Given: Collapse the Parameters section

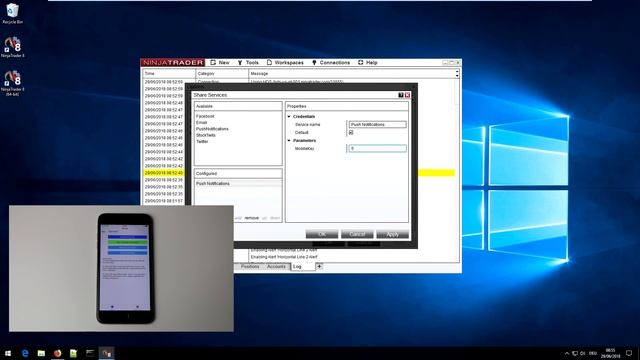Looking at the screenshot, I should 289,140.
